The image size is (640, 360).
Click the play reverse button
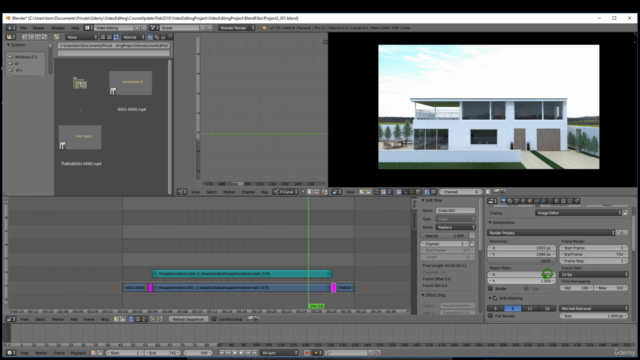pos(234,353)
